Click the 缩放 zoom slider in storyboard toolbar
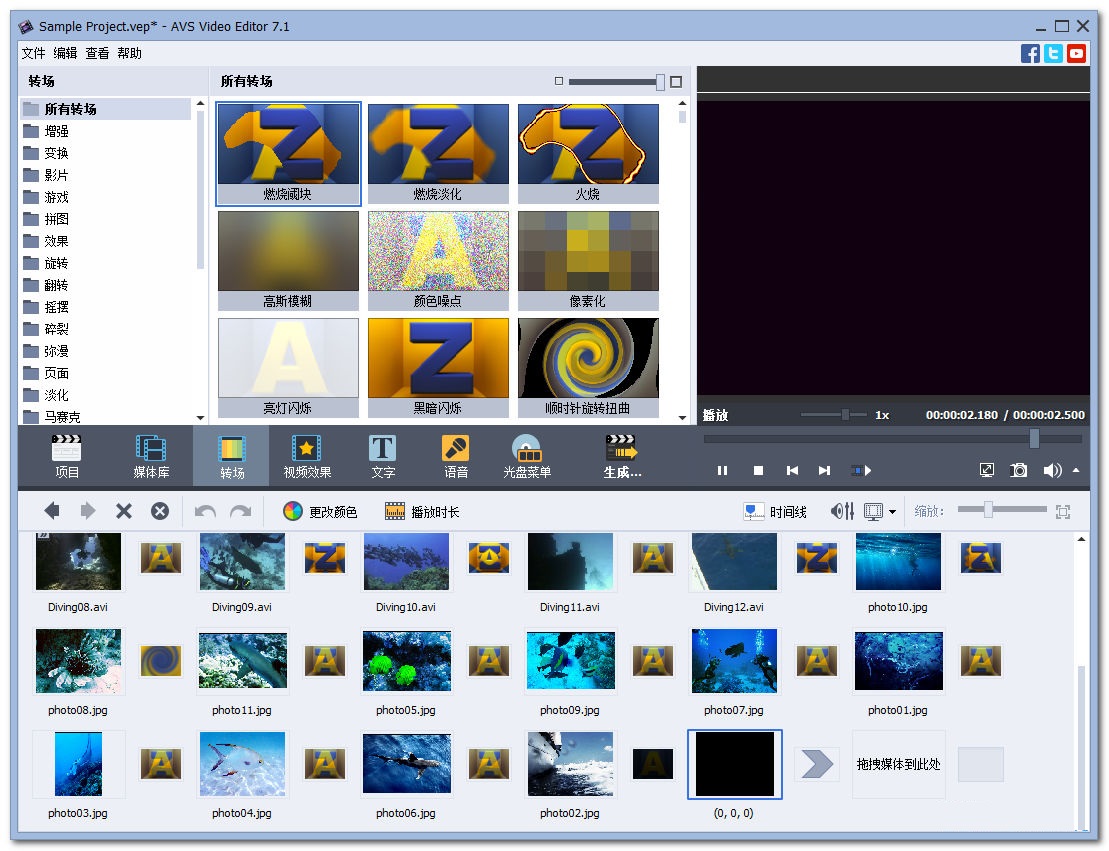The height and width of the screenshot is (851, 1109). 988,510
